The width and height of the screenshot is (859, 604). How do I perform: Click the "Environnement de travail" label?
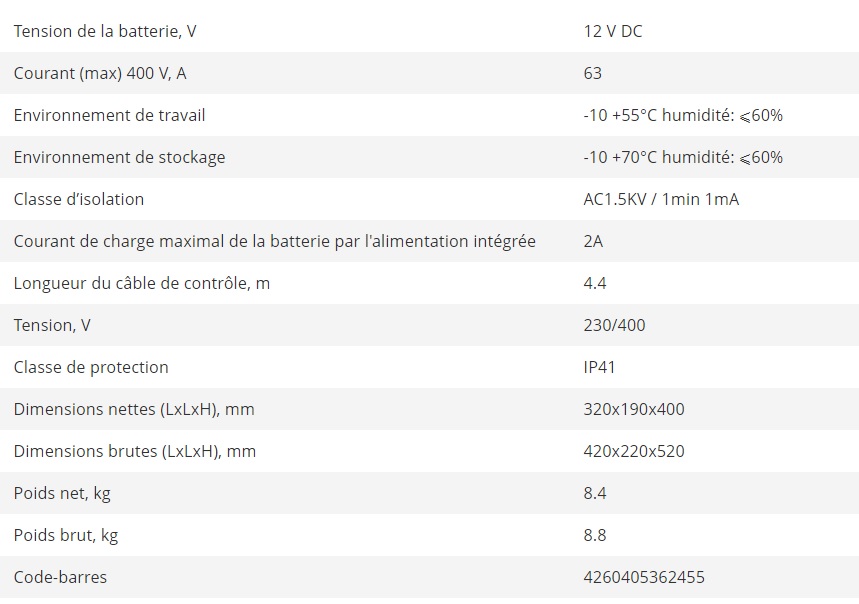tap(109, 115)
